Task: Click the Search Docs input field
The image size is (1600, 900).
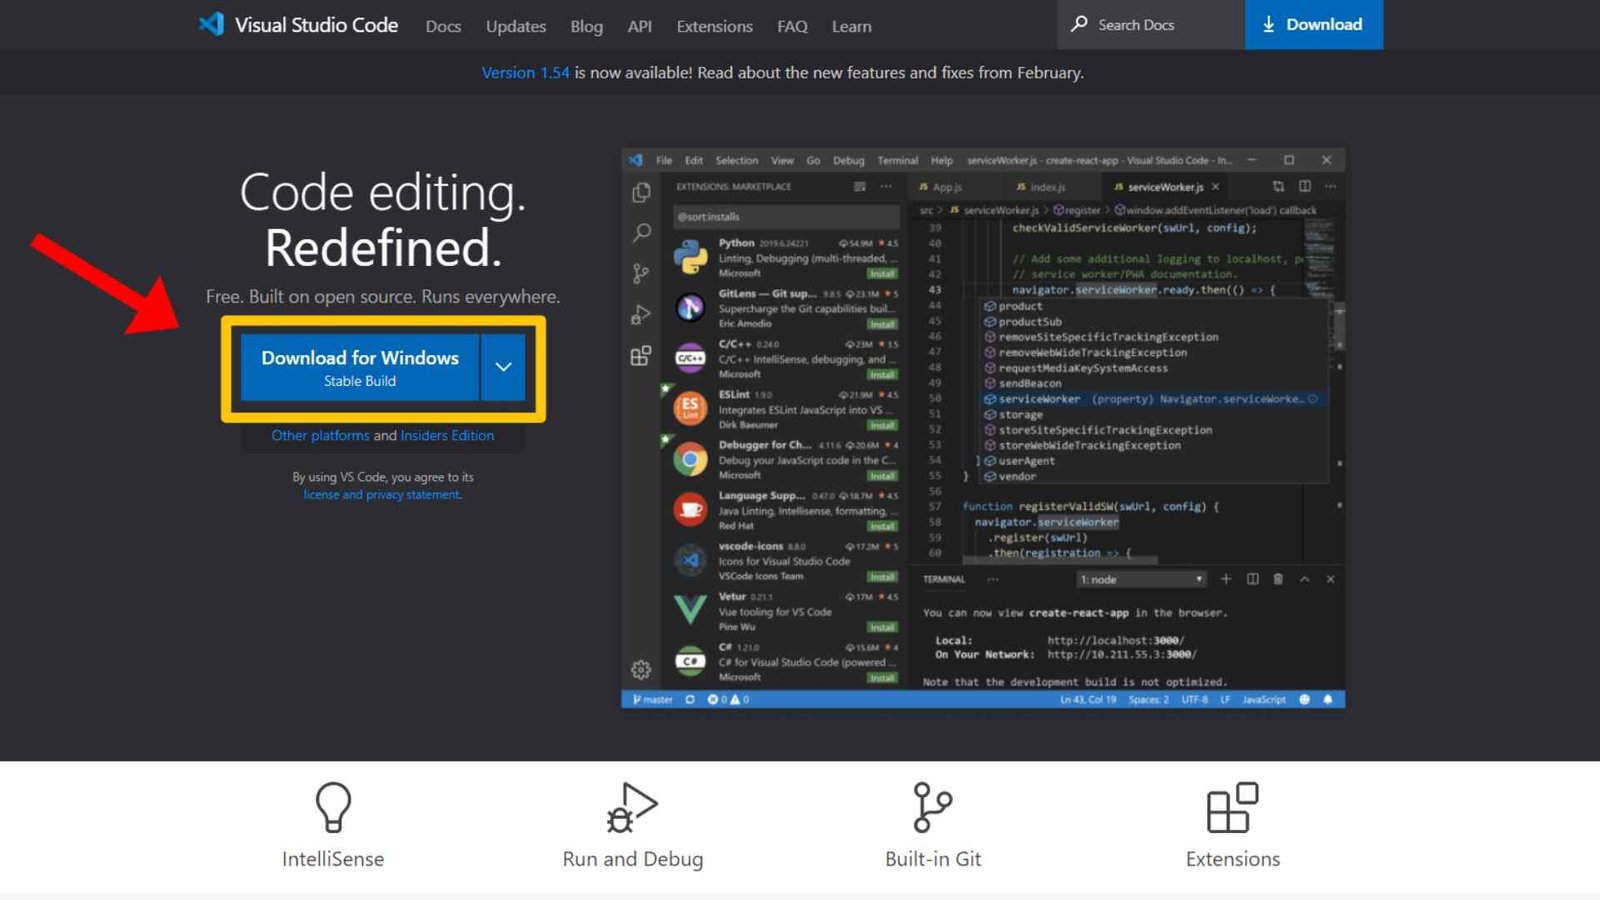Action: tap(1151, 24)
